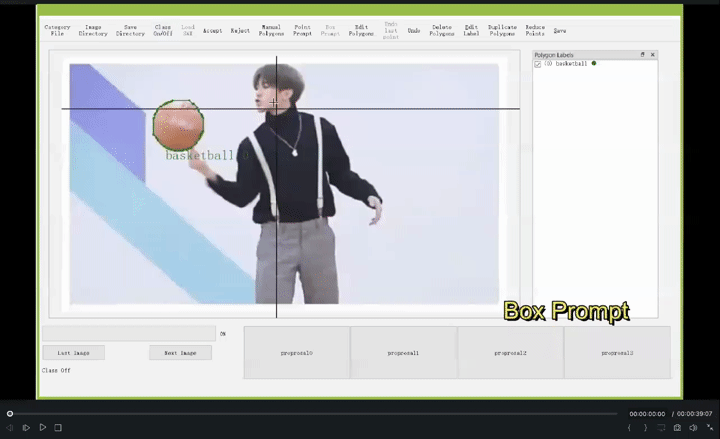Step to the previous frame

point(10,428)
